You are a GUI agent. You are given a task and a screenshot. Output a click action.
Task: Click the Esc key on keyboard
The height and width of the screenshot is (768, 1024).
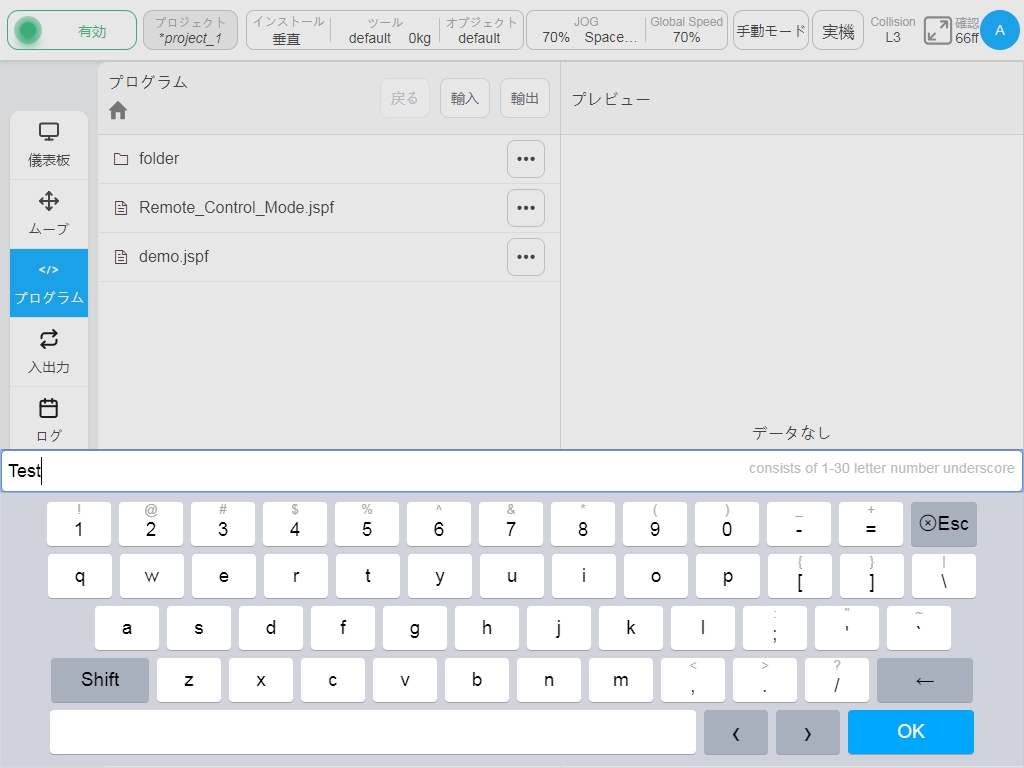point(944,524)
